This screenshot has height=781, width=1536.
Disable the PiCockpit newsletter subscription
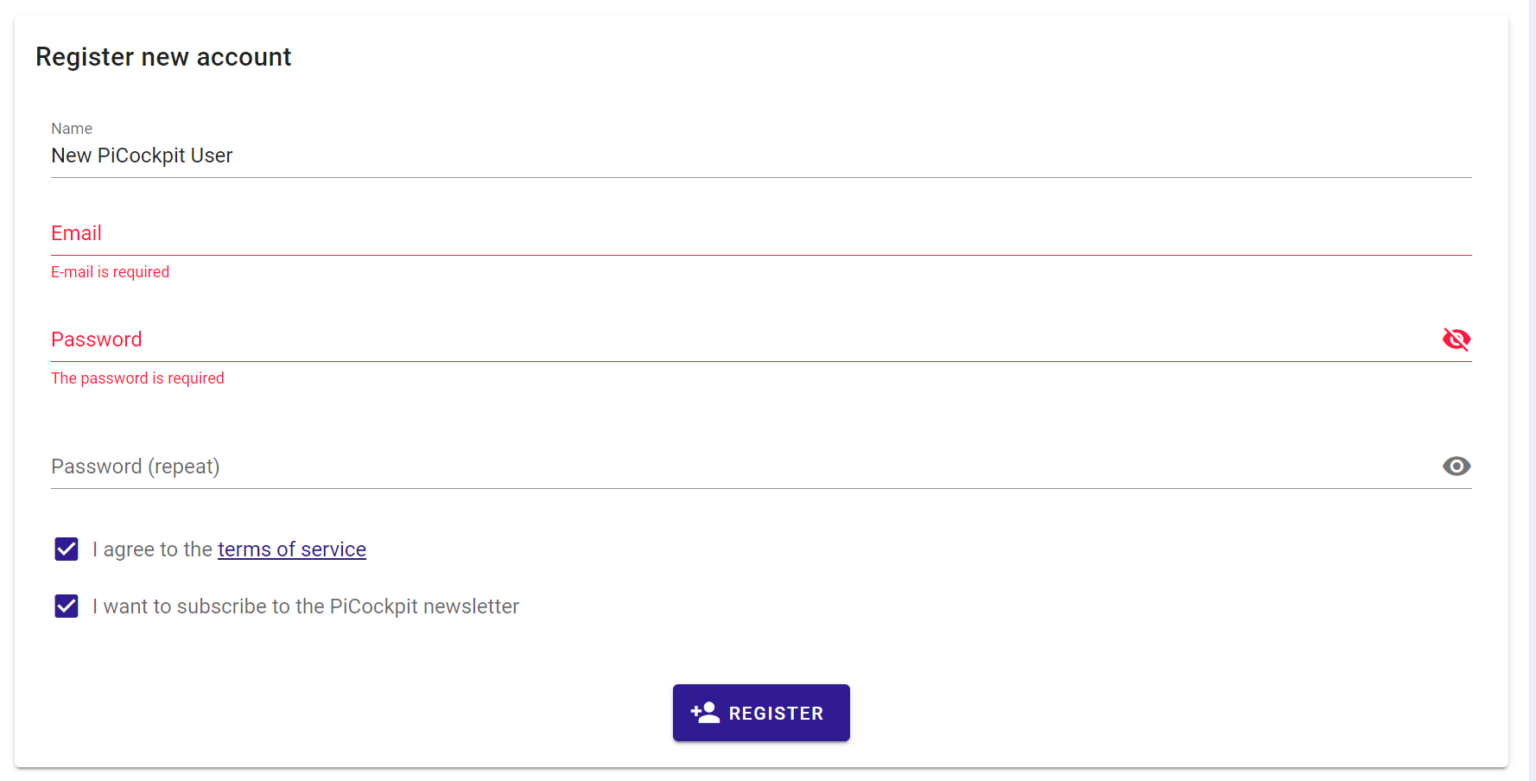[x=65, y=606]
